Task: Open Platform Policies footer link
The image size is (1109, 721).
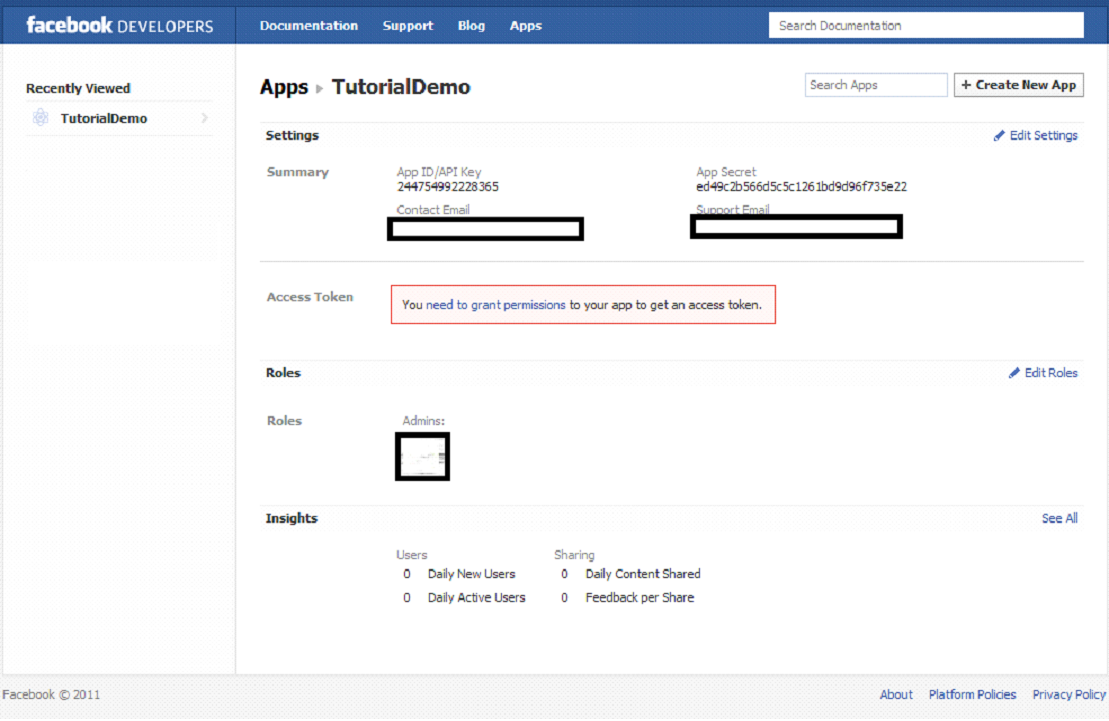Action: point(972,695)
